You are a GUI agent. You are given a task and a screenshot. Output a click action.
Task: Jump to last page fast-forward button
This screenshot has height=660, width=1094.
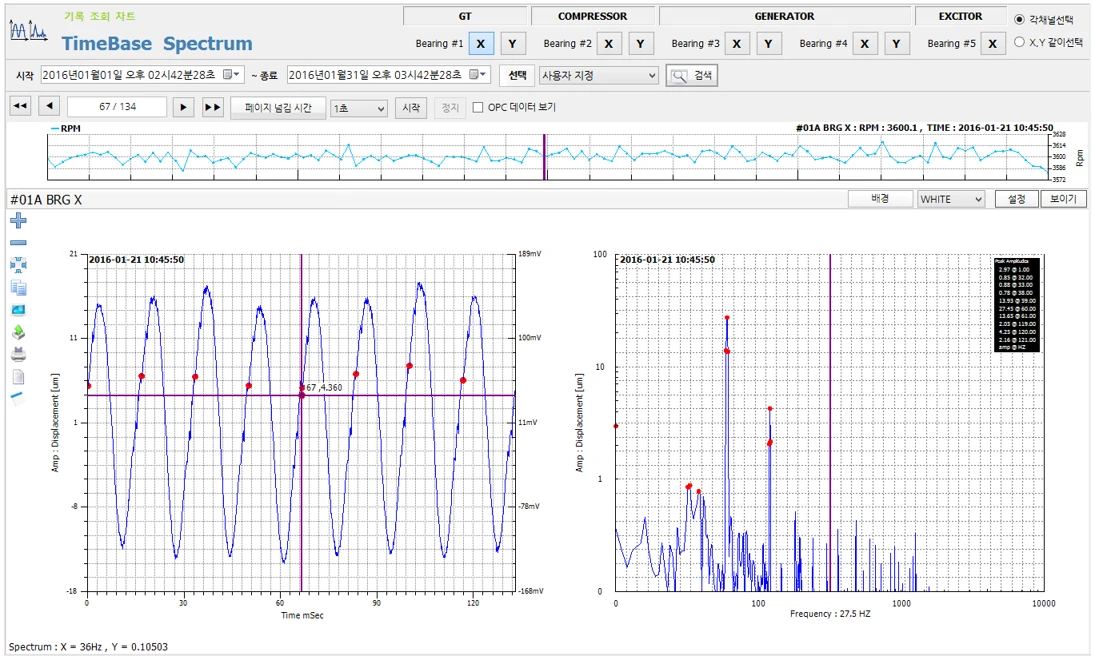pyautogui.click(x=212, y=107)
